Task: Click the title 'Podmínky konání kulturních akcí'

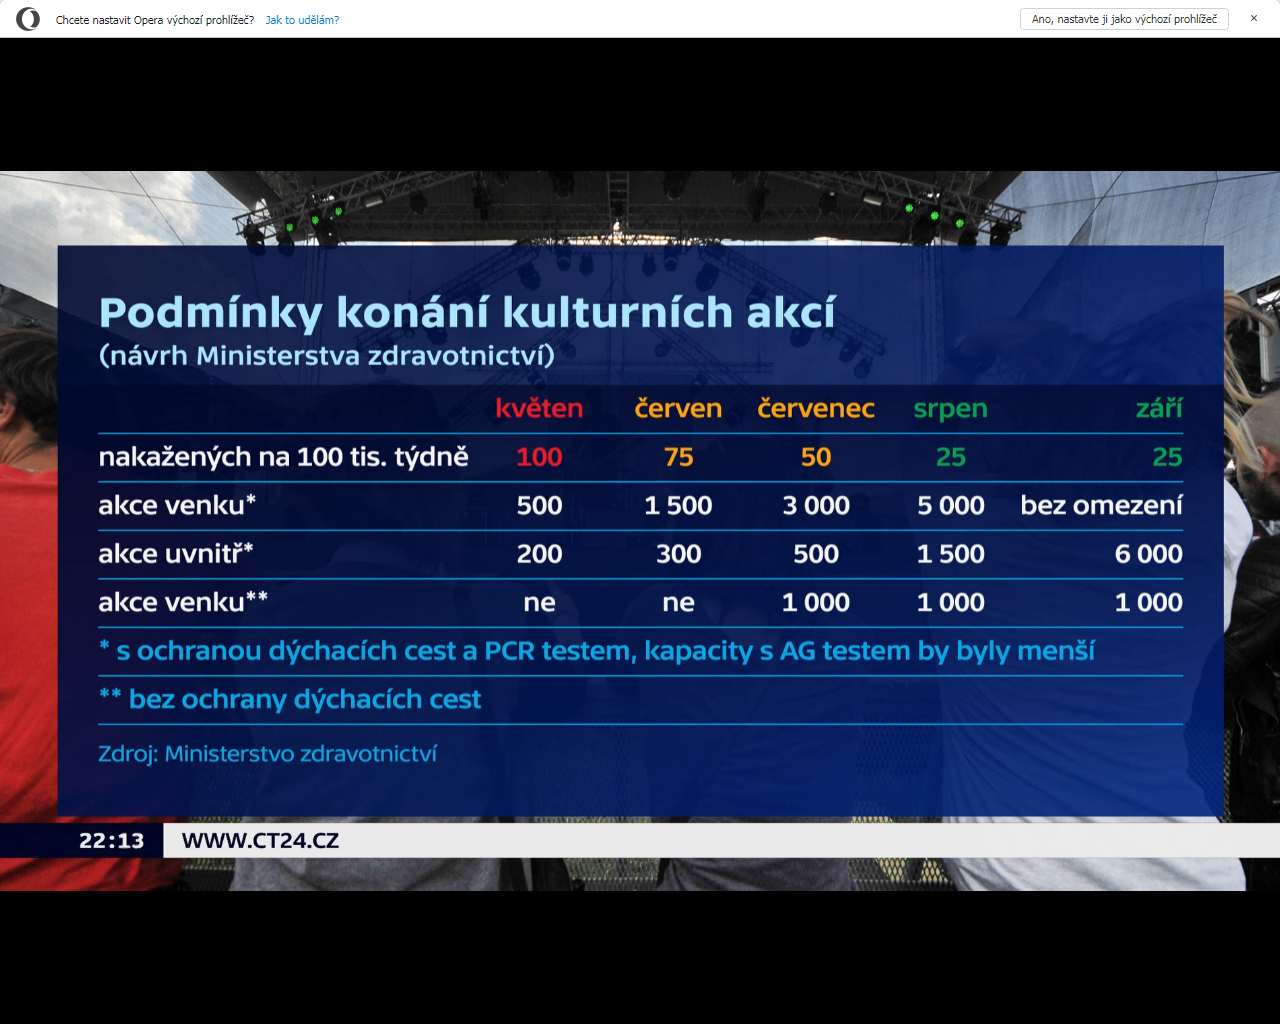Action: tap(467, 313)
